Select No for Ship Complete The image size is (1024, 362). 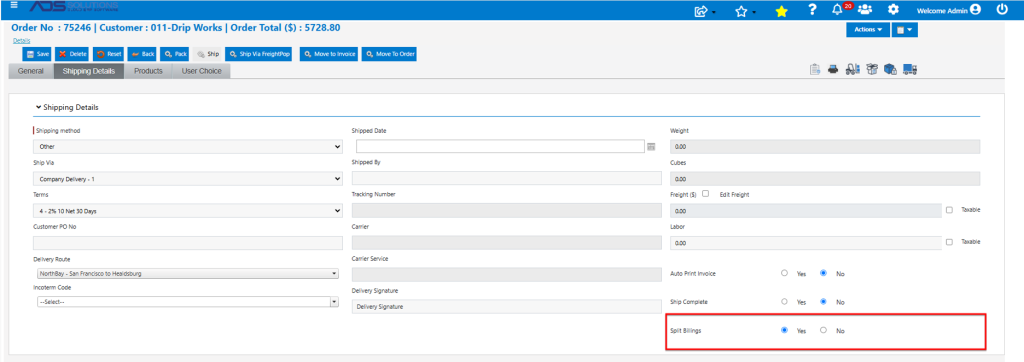[824, 302]
